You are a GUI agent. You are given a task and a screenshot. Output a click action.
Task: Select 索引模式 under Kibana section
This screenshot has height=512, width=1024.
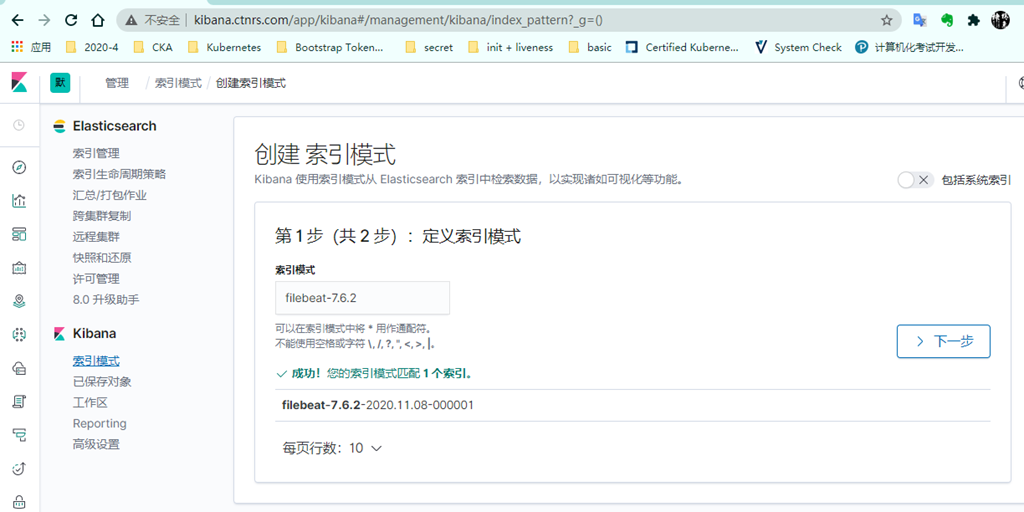(96, 361)
